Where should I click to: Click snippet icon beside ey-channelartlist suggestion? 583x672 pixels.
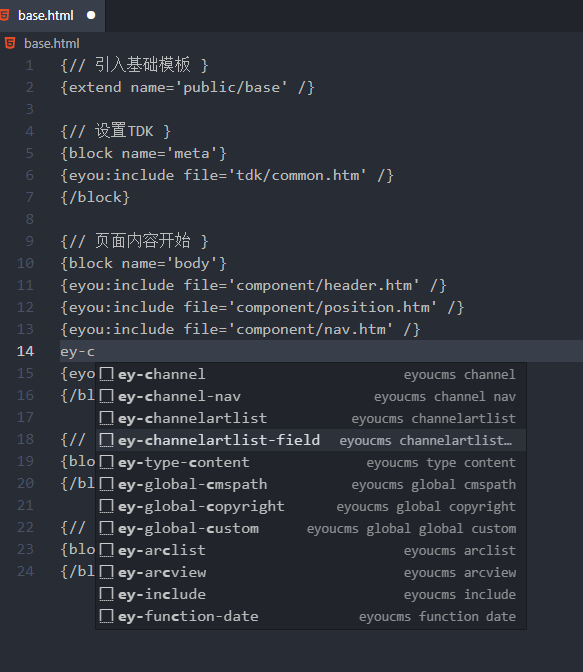pos(106,418)
